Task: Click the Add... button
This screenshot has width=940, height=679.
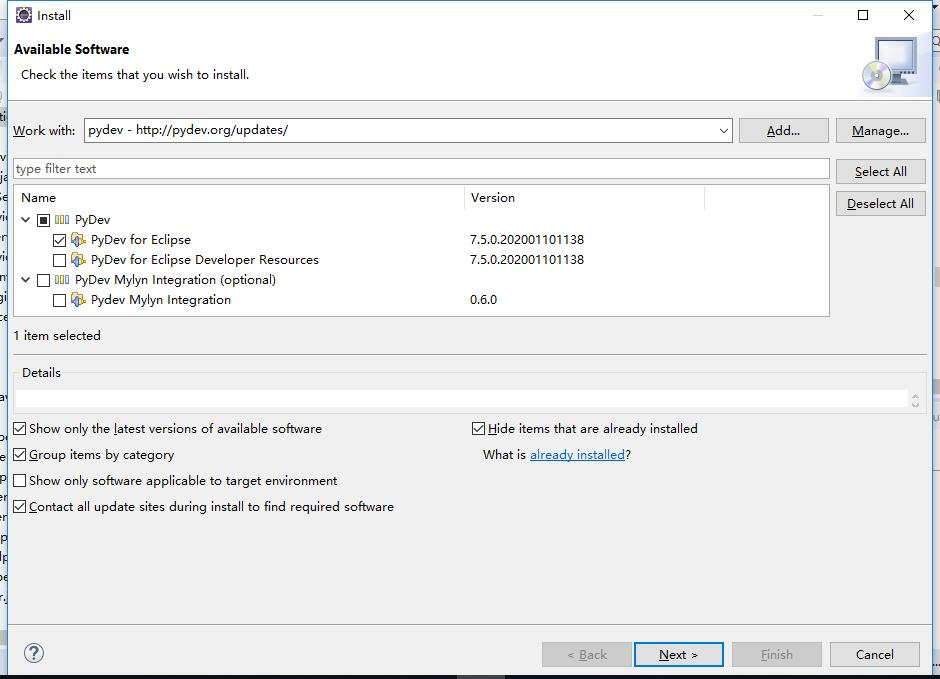Action: (784, 131)
